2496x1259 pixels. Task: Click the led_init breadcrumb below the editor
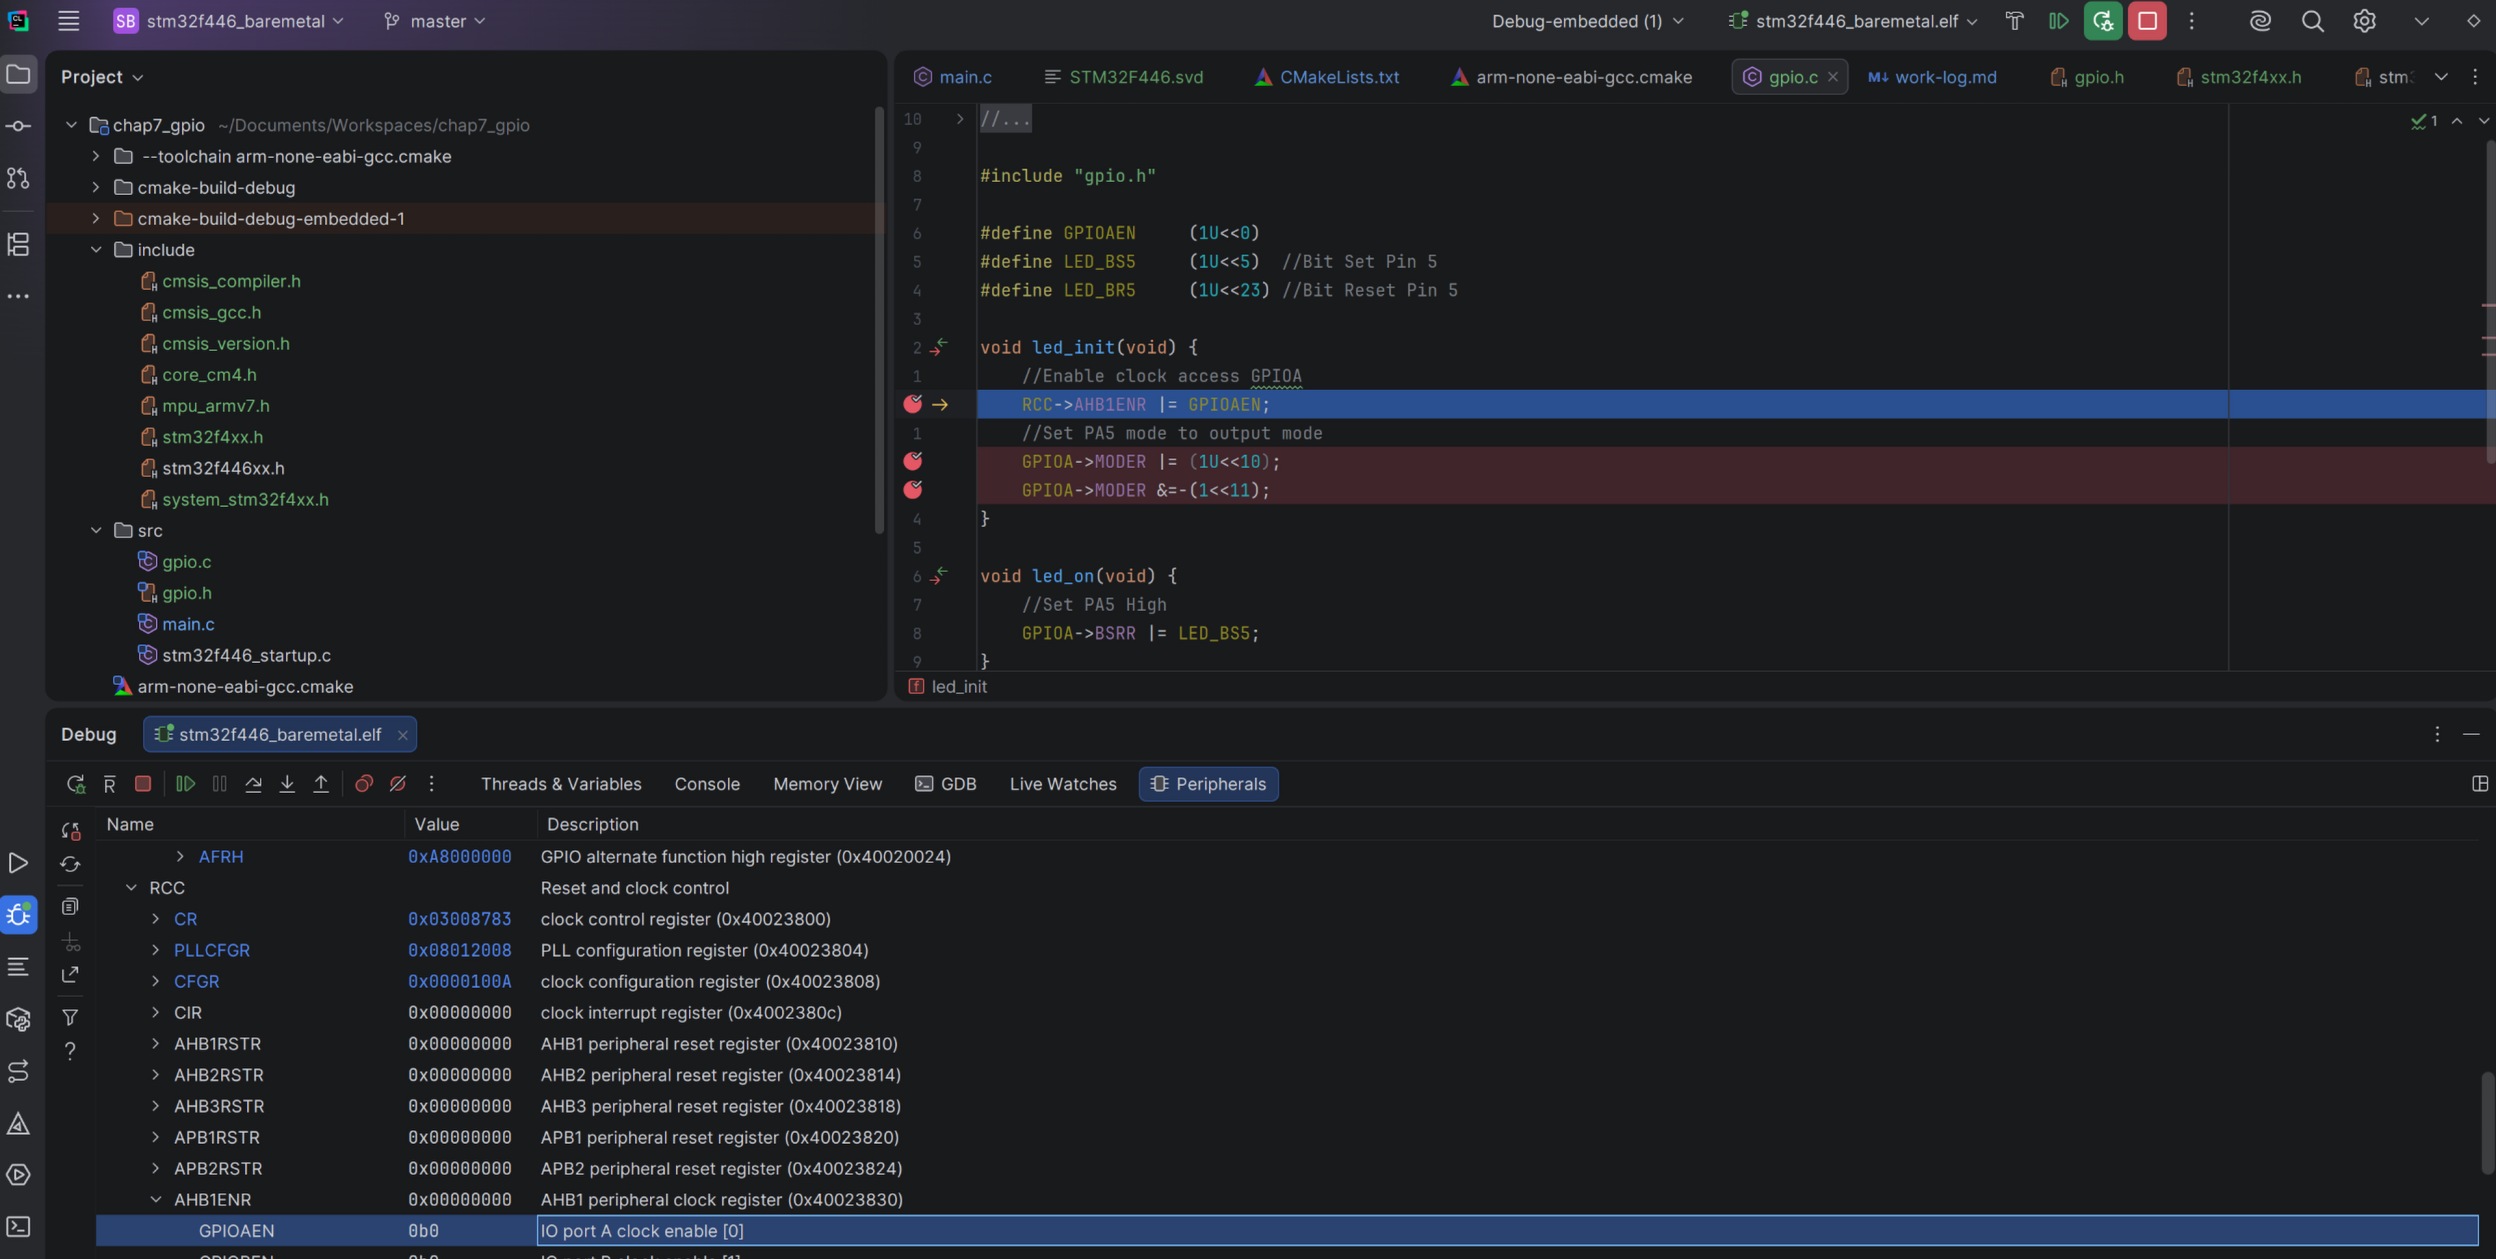coord(957,686)
